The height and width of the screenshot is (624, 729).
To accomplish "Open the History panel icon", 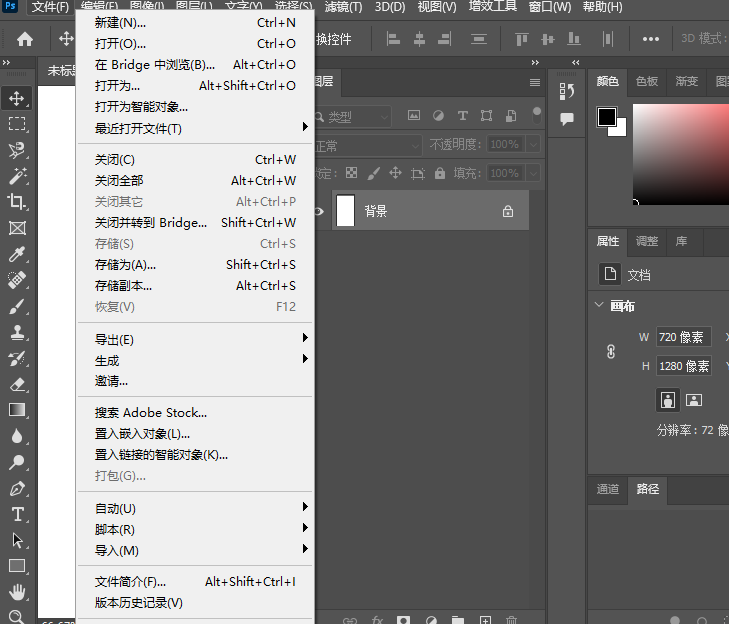I will [567, 91].
